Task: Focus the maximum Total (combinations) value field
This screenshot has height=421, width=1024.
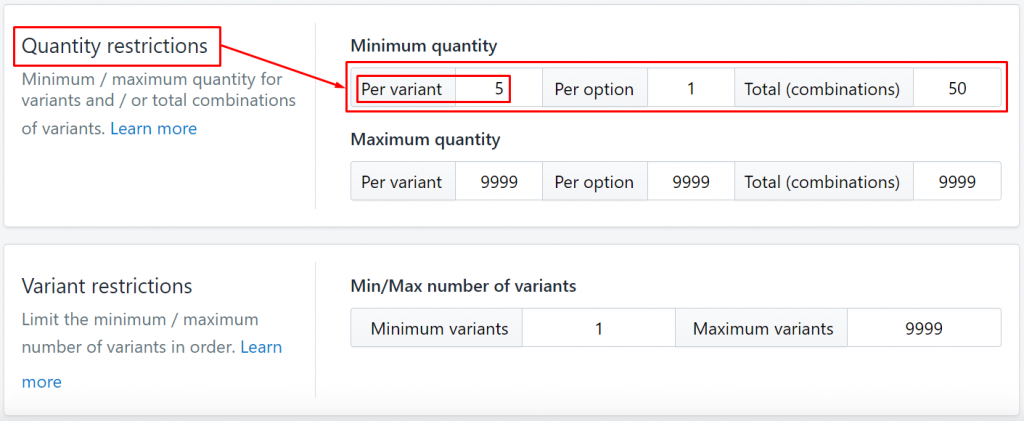Action: click(x=956, y=182)
